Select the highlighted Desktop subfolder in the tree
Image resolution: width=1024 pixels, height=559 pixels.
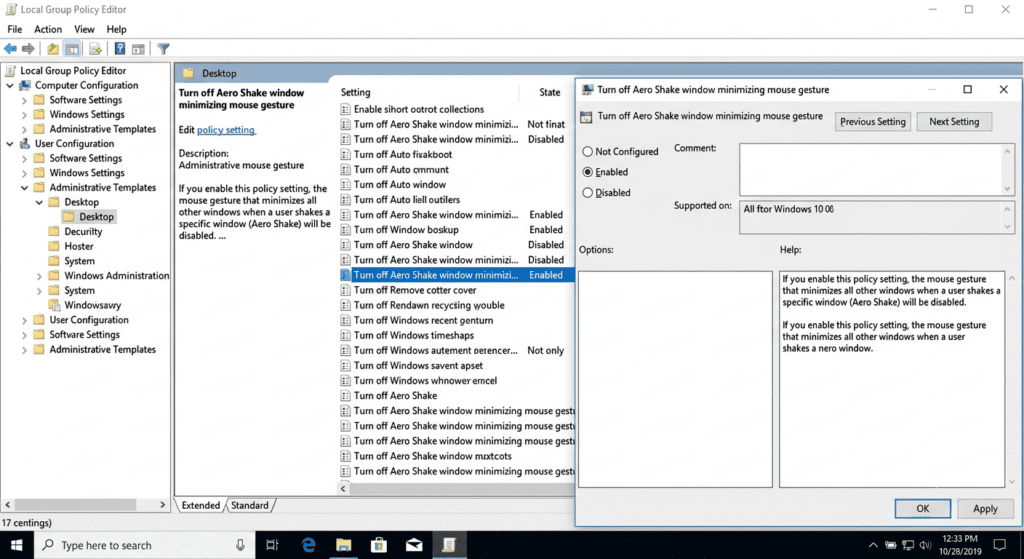click(x=89, y=217)
